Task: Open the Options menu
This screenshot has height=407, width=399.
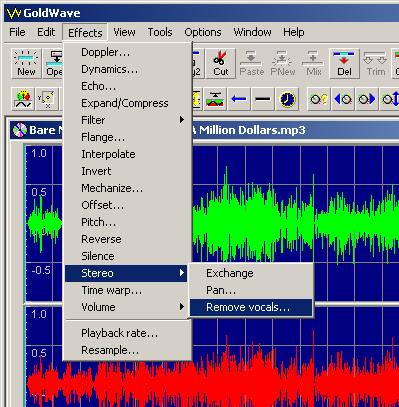Action: coord(203,32)
